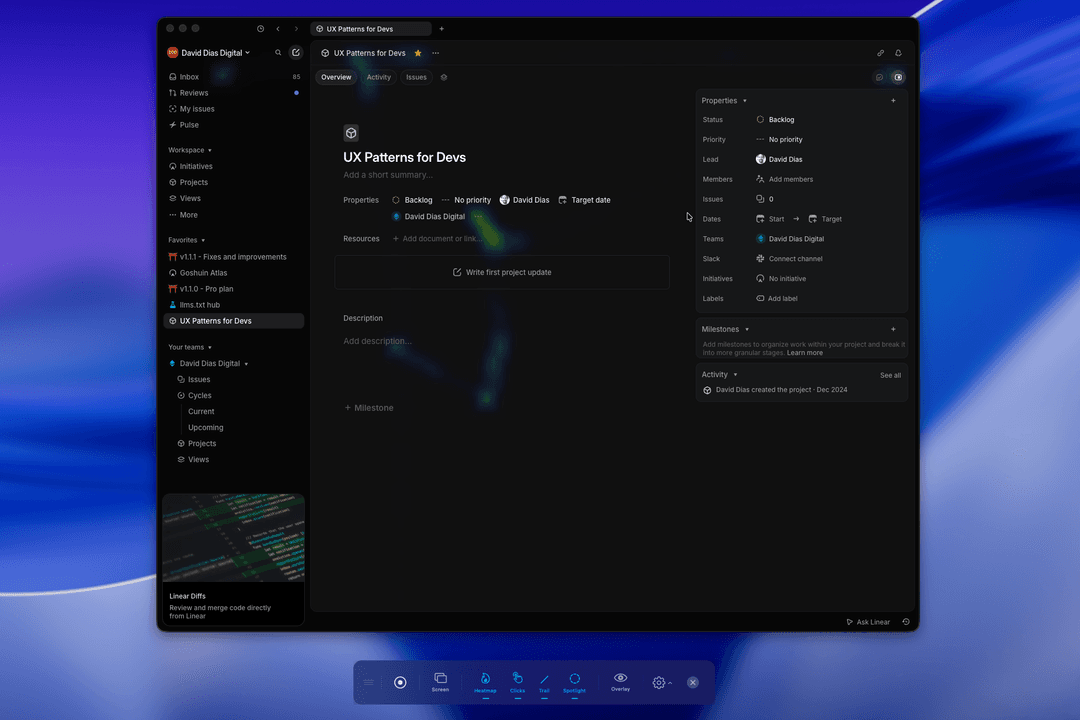Click Add a short summary field
The width and height of the screenshot is (1080, 720).
coord(388,175)
